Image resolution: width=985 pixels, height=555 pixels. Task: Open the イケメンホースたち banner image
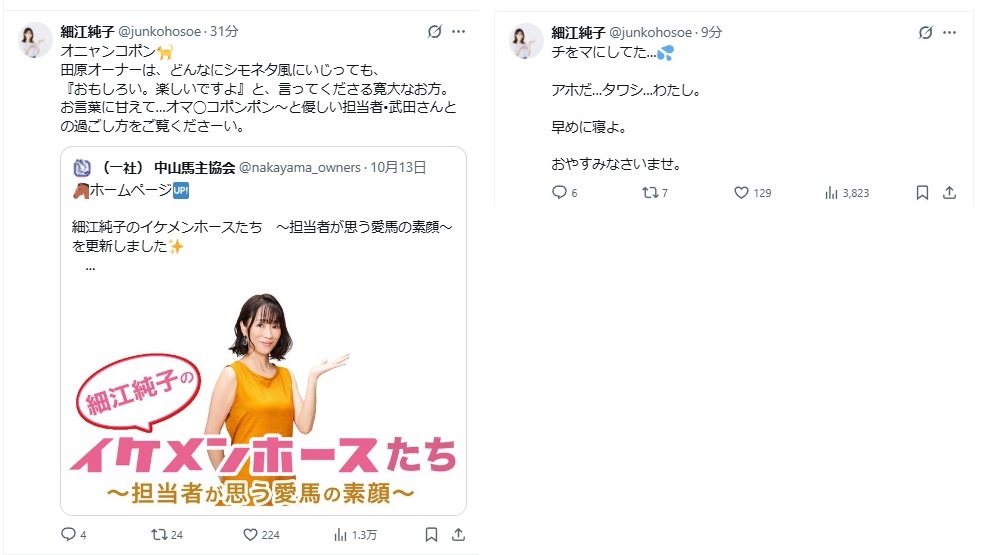click(263, 397)
